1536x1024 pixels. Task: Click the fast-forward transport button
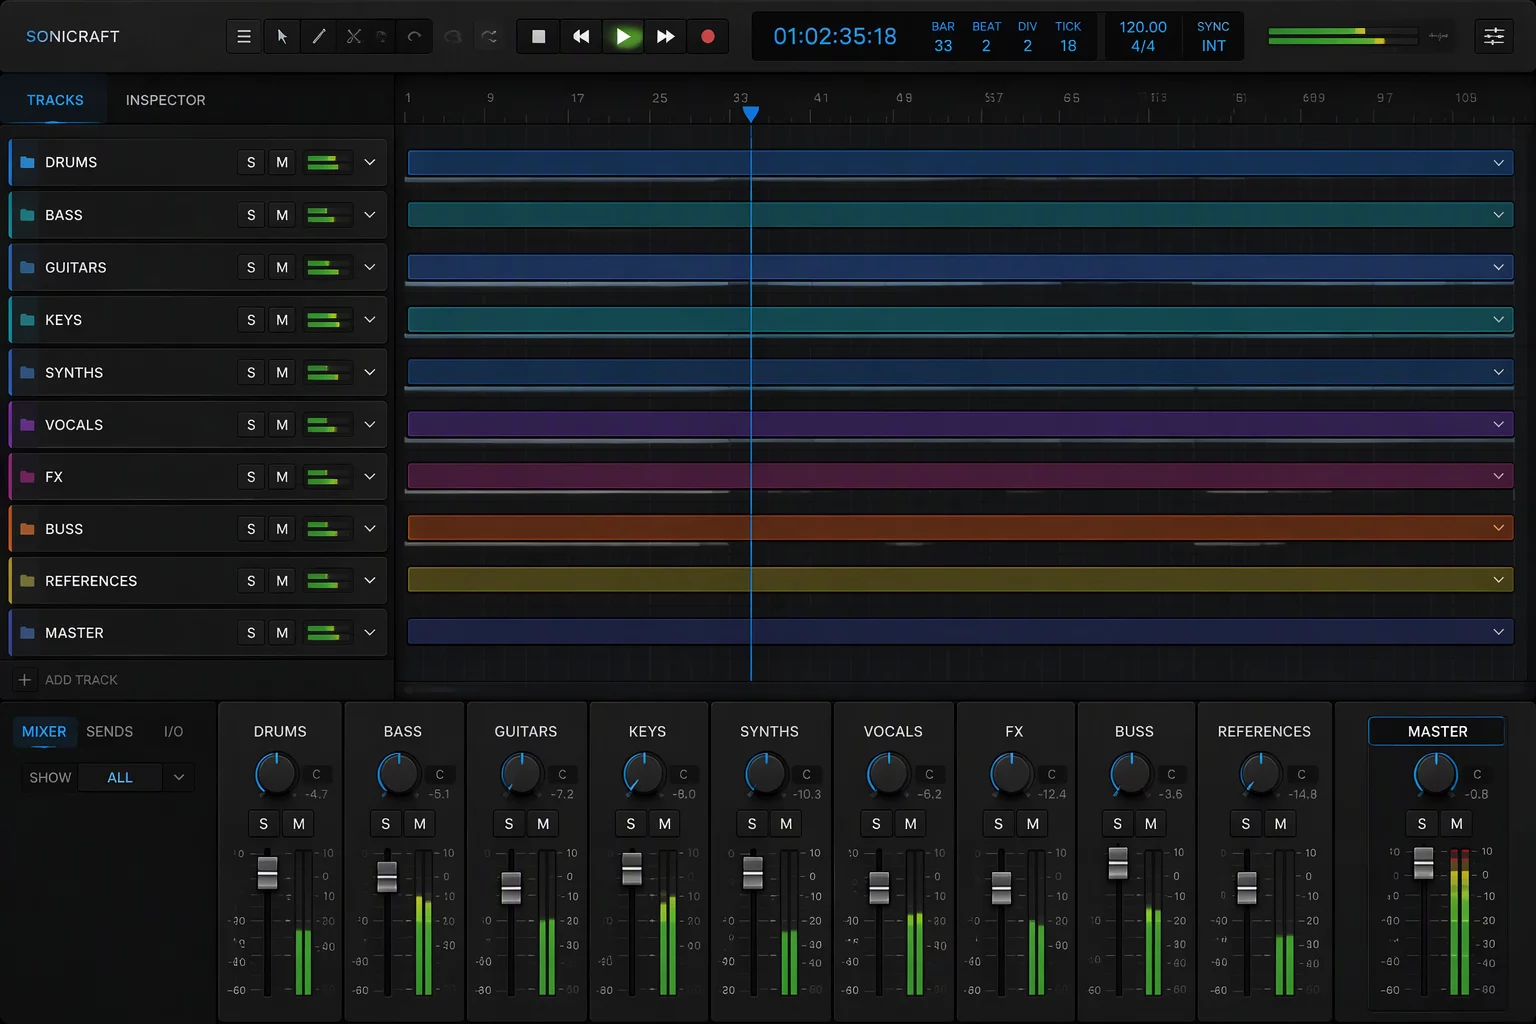(x=665, y=37)
